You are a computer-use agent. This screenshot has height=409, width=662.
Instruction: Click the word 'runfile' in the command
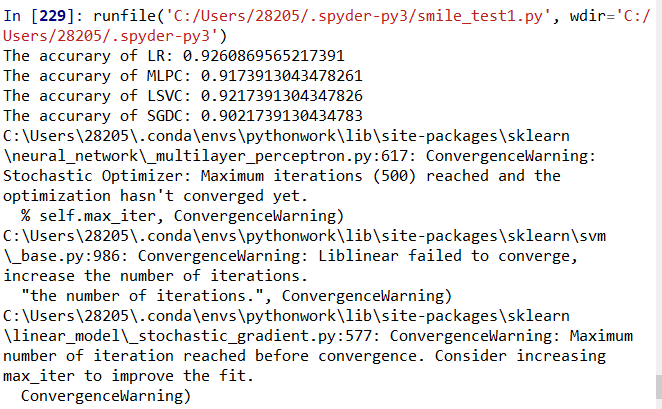[x=125, y=16]
